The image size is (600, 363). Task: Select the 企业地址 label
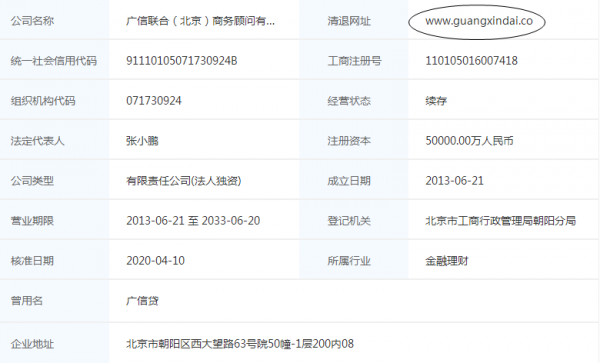[x=32, y=344]
